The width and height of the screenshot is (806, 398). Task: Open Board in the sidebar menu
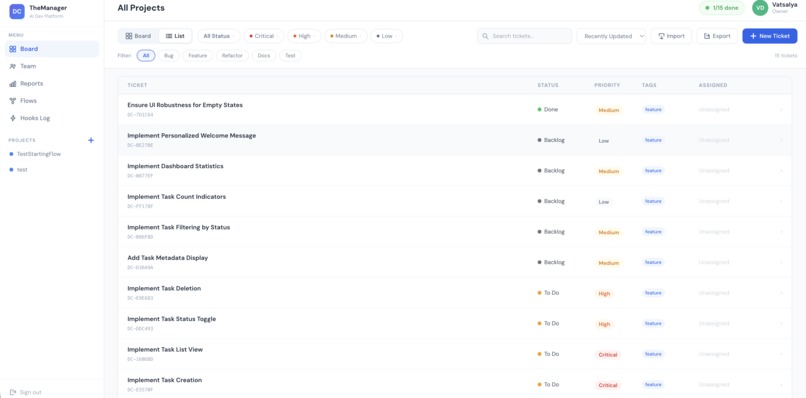pos(52,49)
